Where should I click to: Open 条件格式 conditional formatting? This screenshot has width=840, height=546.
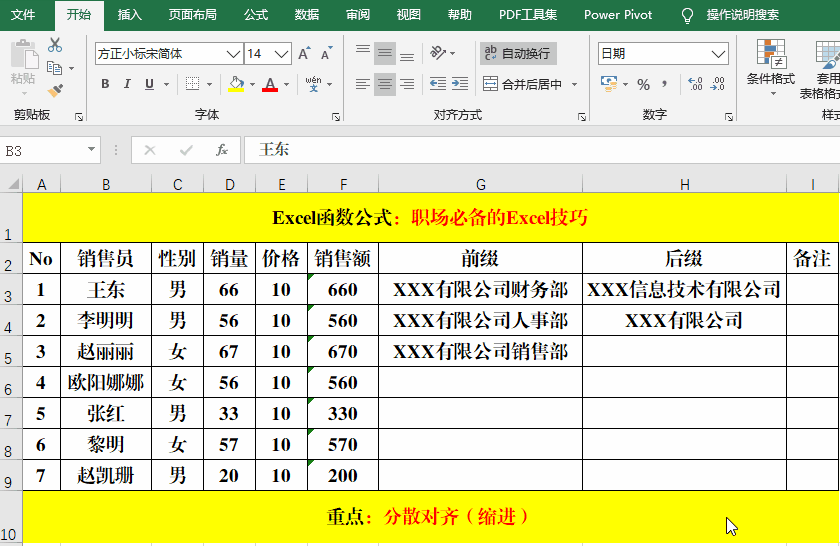coord(771,67)
